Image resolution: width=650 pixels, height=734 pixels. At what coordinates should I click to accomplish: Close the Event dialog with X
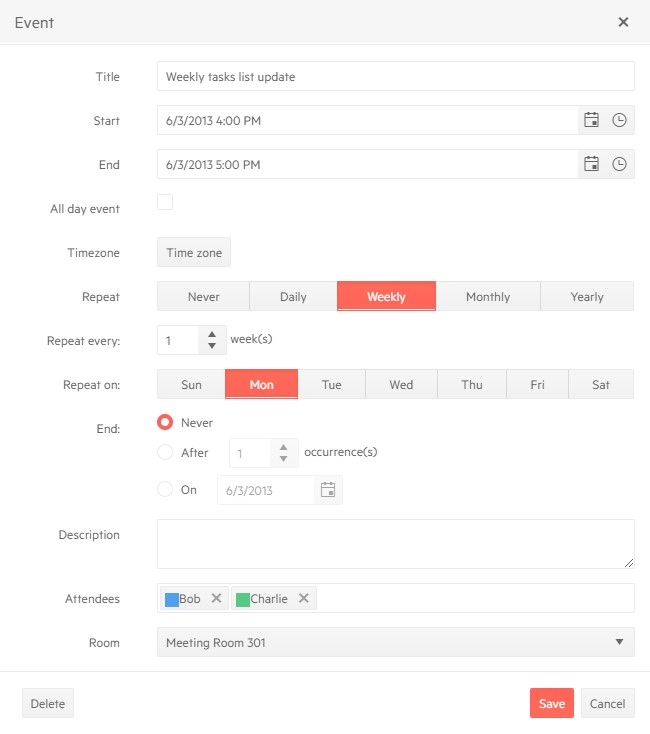(x=623, y=22)
